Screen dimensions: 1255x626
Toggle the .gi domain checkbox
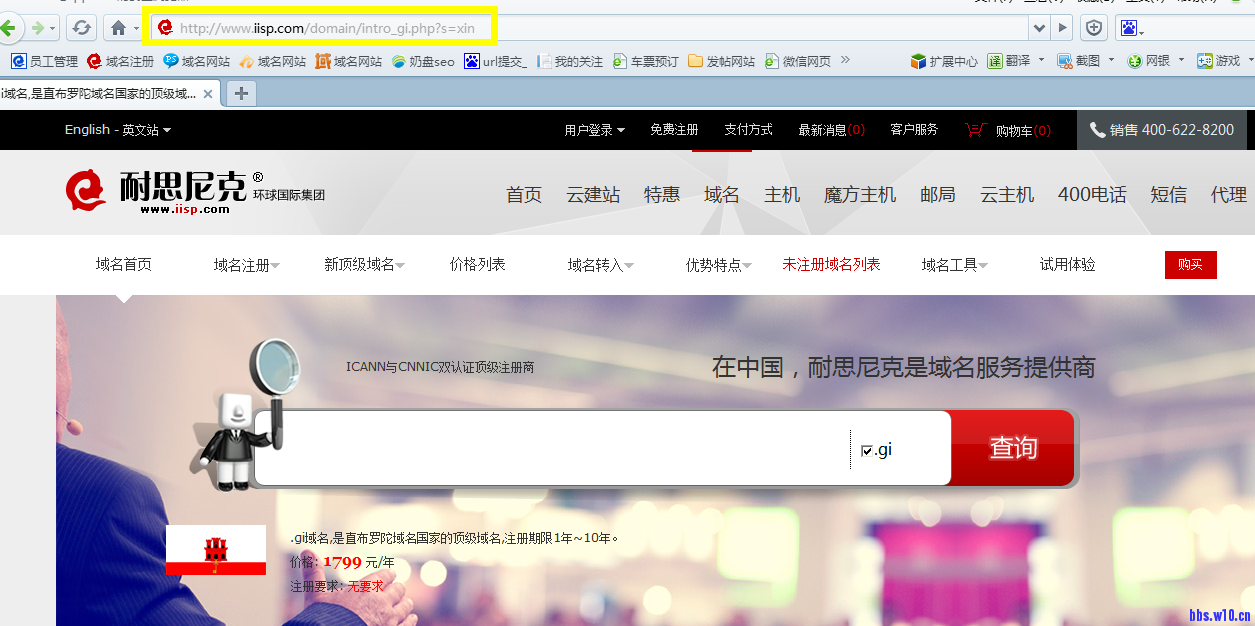pos(866,451)
